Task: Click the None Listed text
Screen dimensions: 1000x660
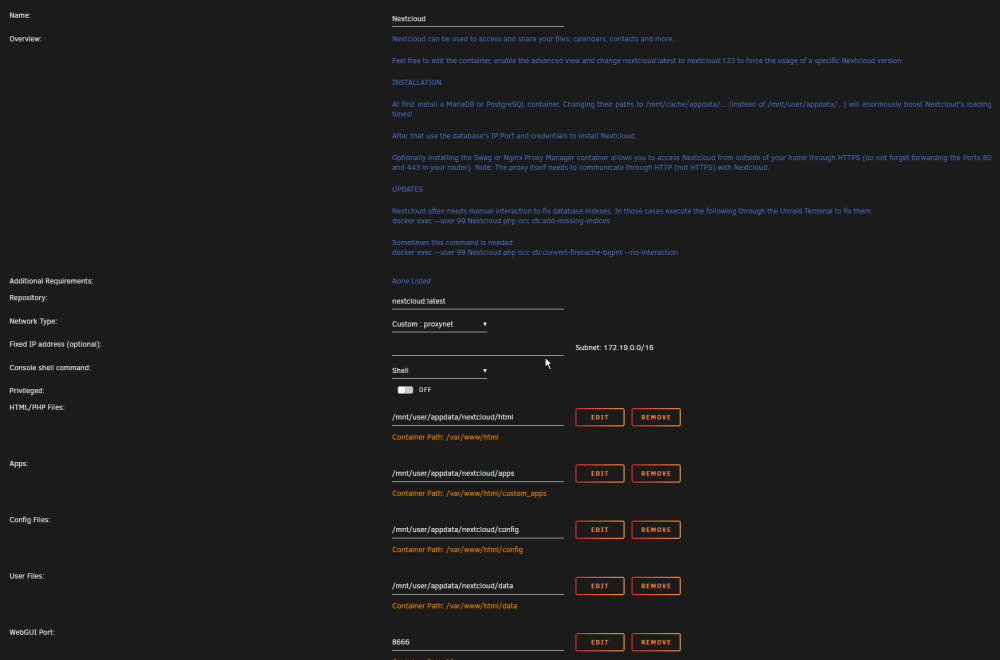Action: coord(411,281)
